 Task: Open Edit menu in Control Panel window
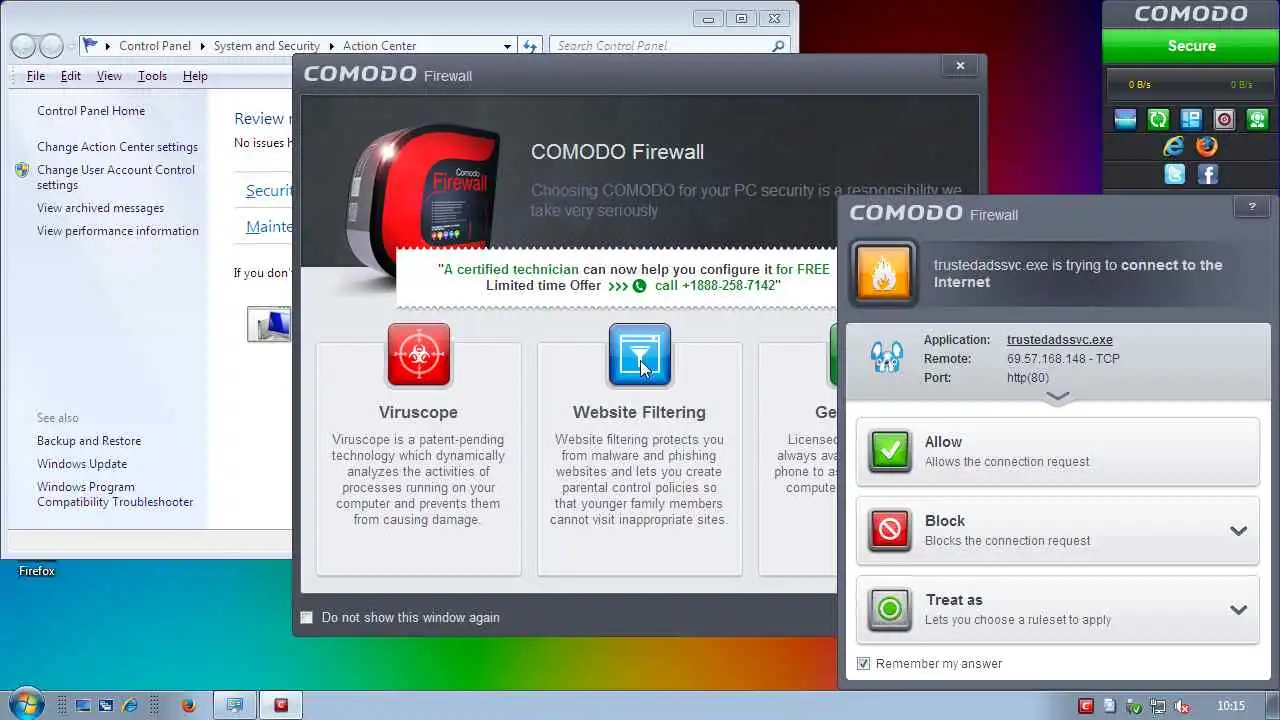click(x=71, y=76)
